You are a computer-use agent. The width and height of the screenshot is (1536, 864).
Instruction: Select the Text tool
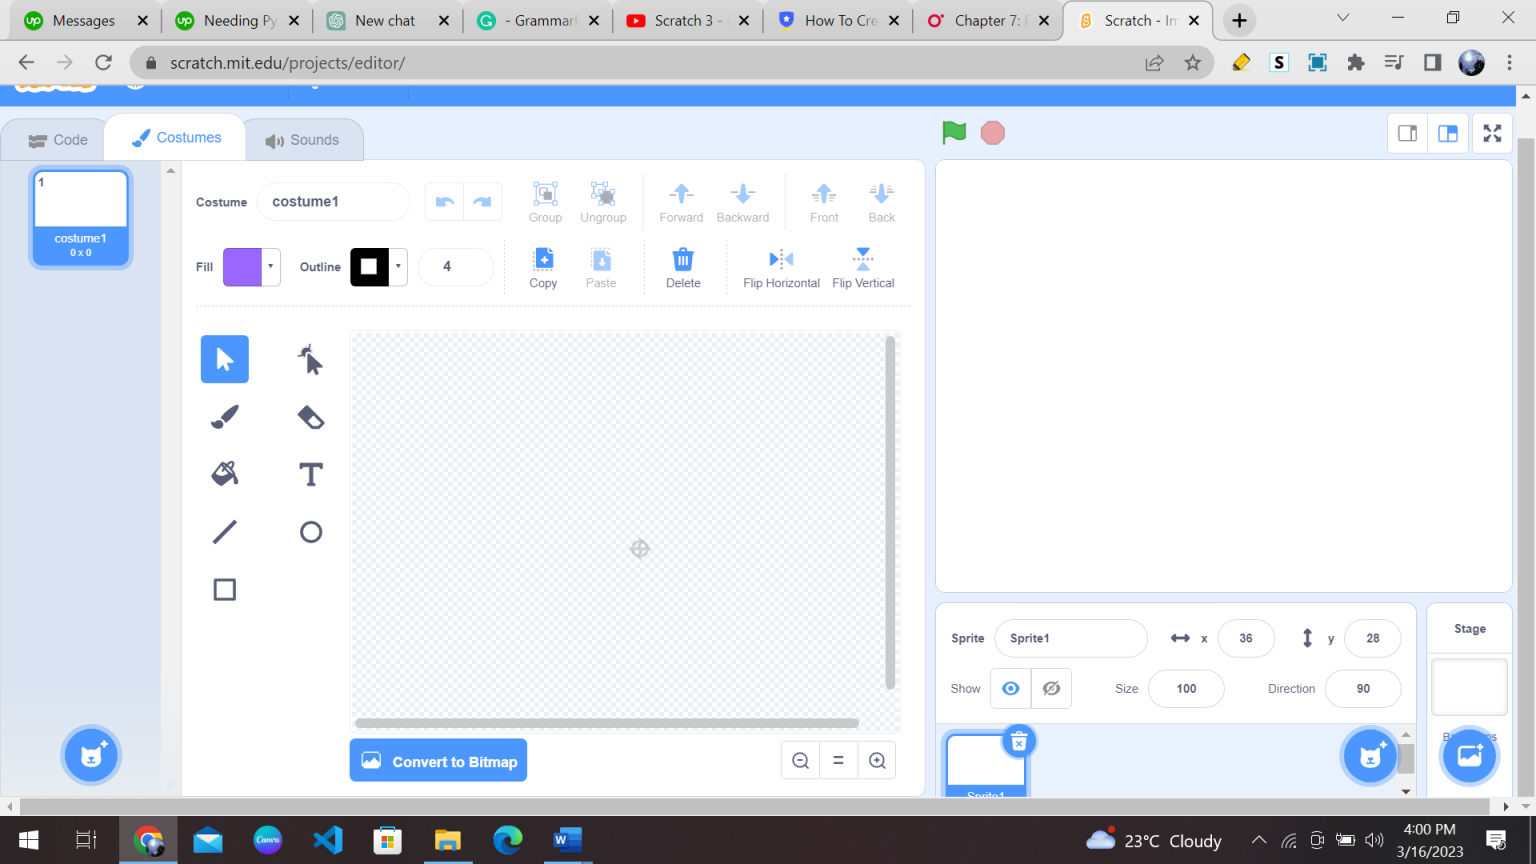[310, 474]
